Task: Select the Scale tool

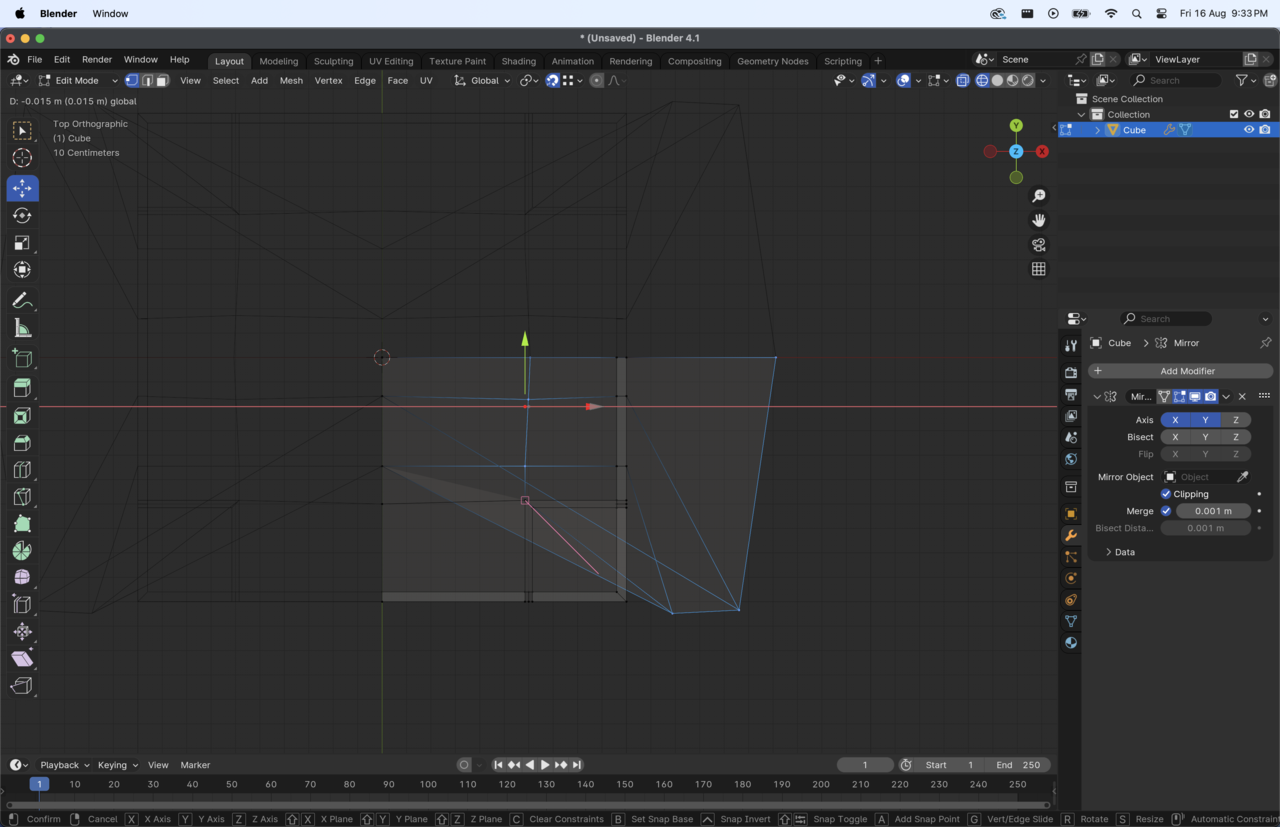Action: [x=22, y=243]
